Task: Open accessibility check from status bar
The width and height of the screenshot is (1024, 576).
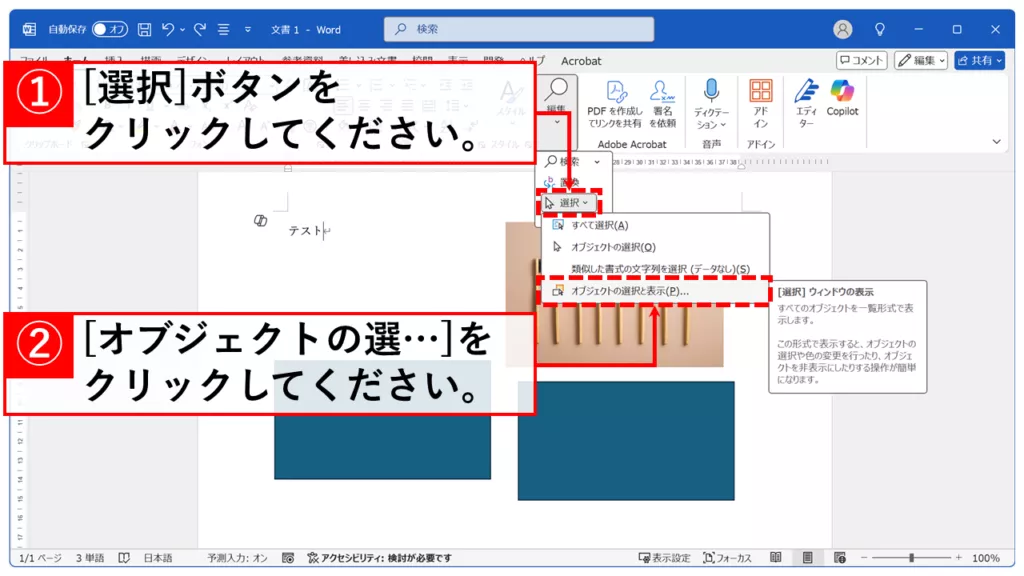Action: tap(379, 558)
